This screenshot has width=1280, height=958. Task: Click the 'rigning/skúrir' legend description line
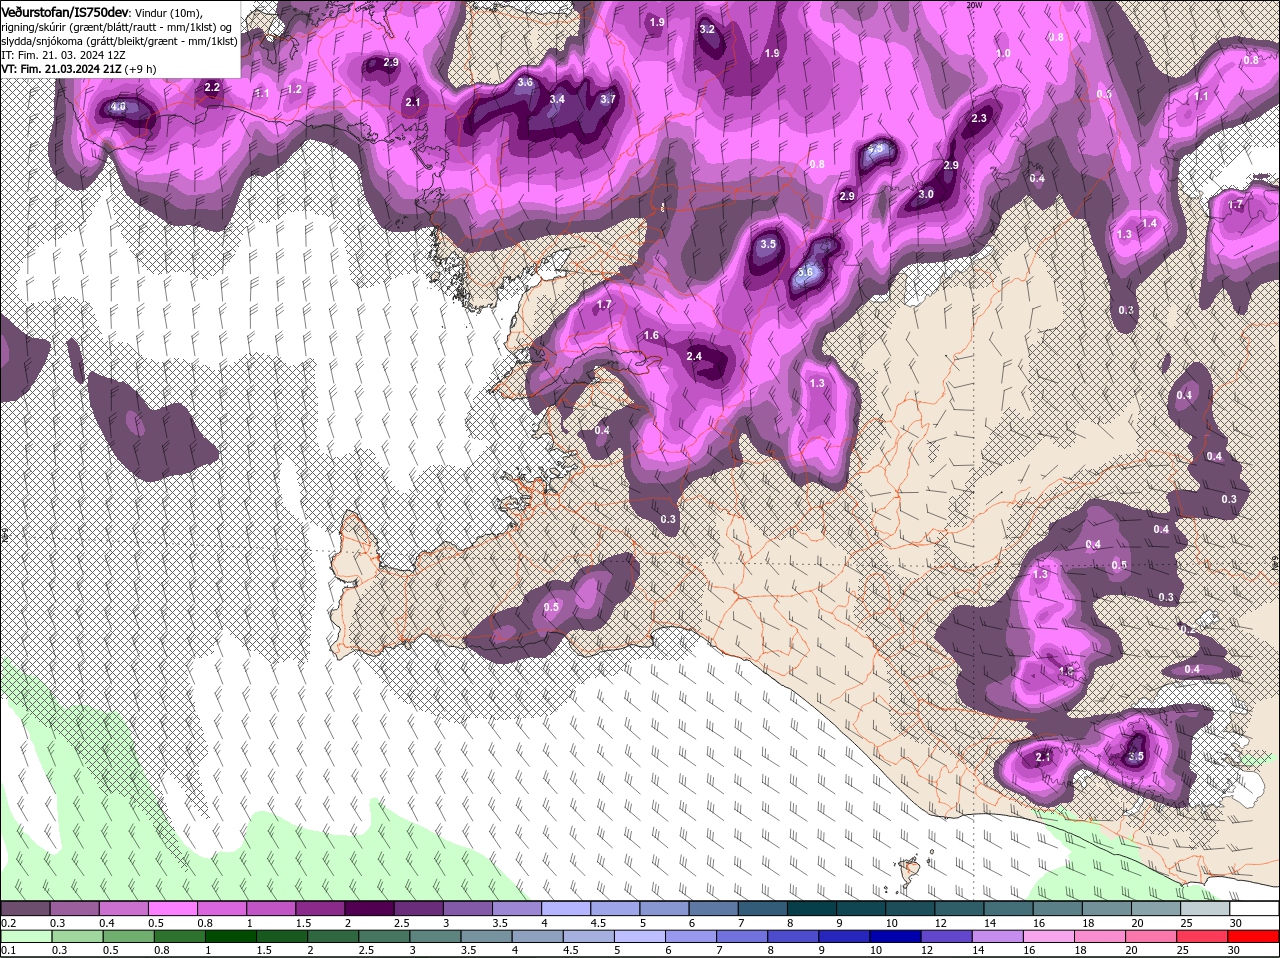(x=117, y=26)
